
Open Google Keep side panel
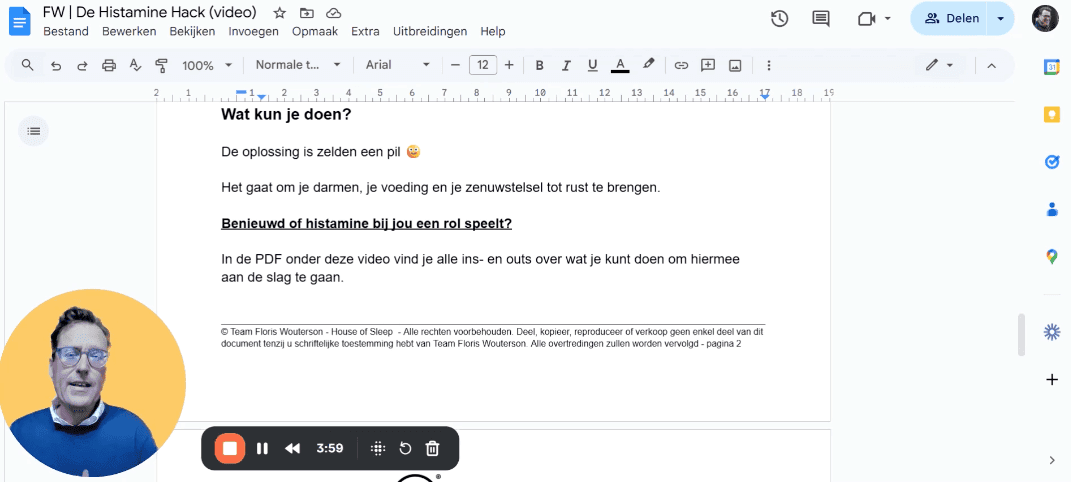1051,114
